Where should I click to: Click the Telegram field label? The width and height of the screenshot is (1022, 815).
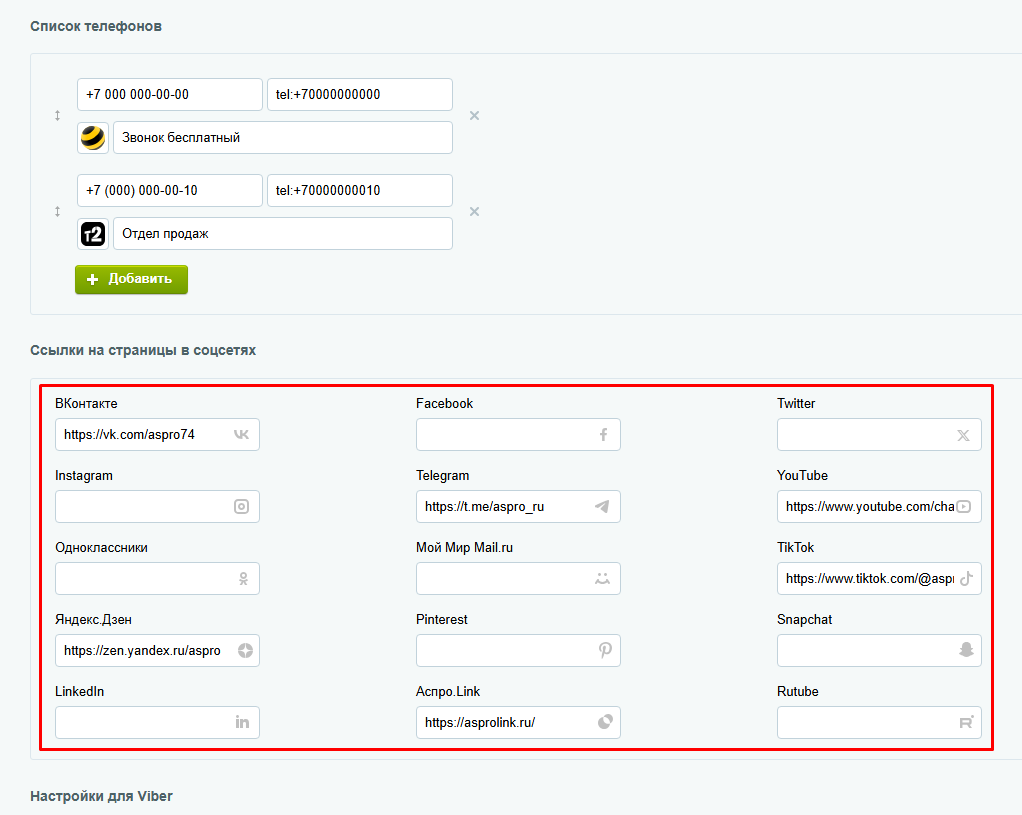click(x=443, y=475)
